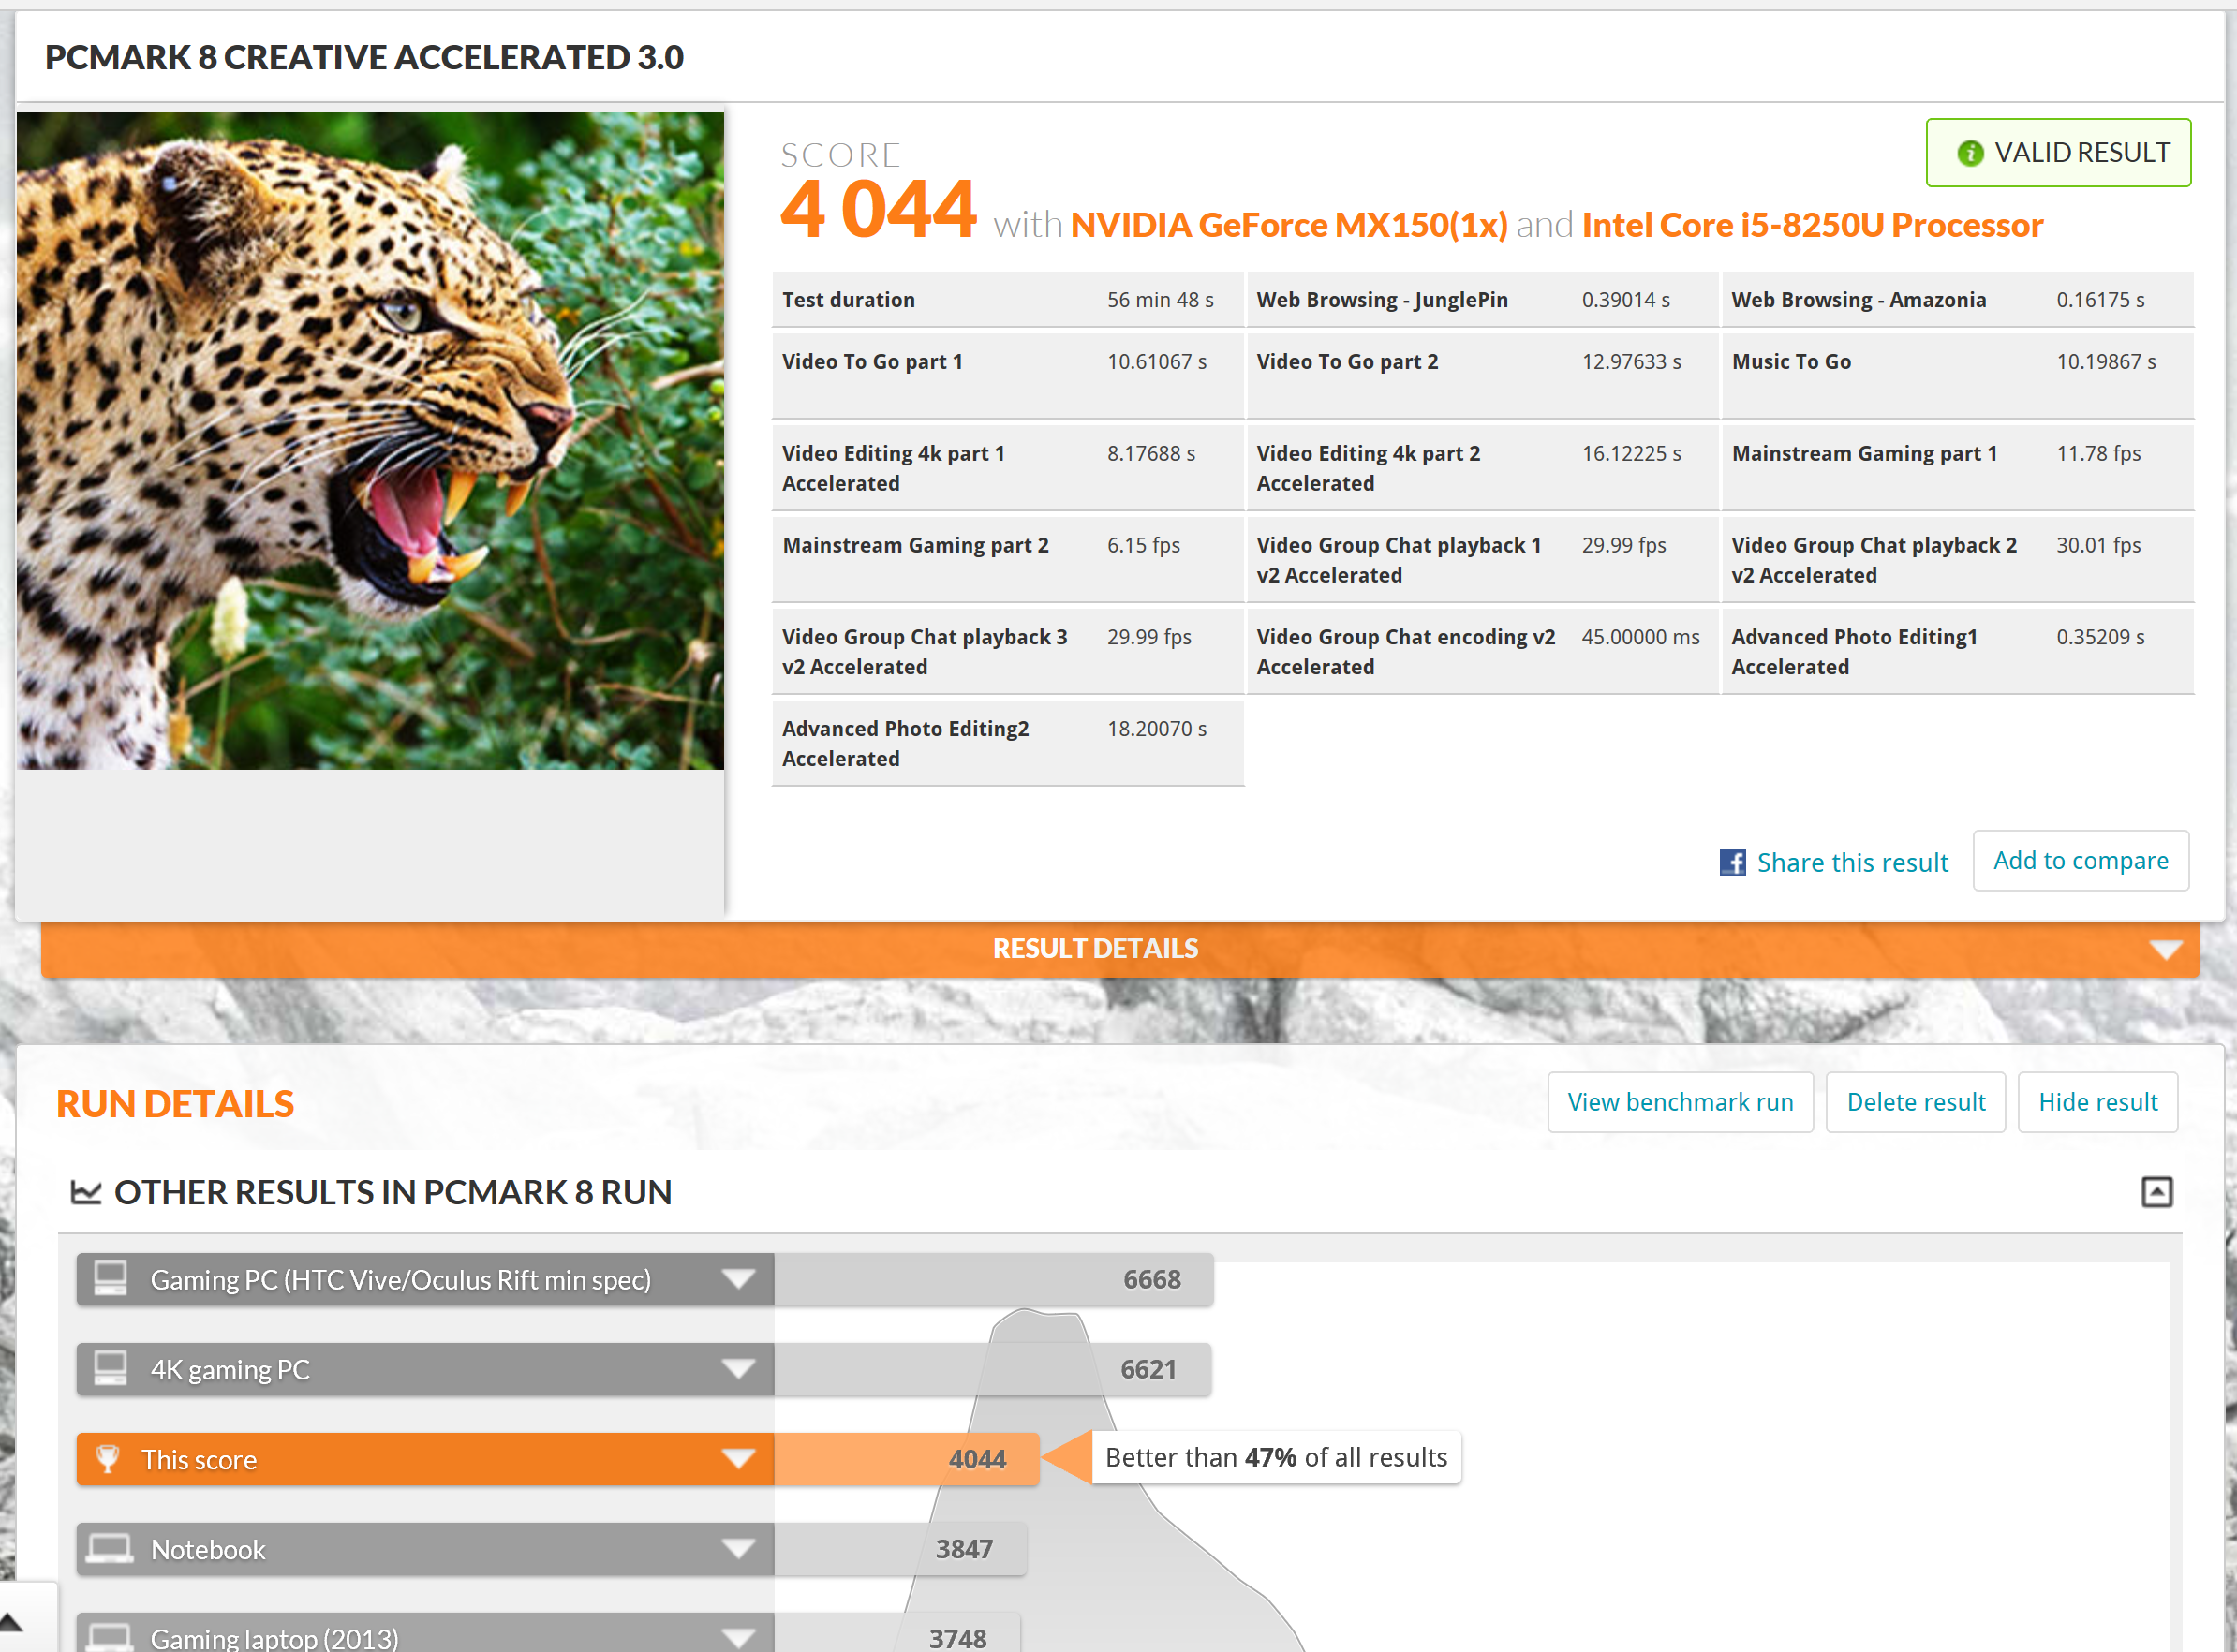Image resolution: width=2237 pixels, height=1652 pixels.
Task: Click Add to compare button
Action: 2080,860
